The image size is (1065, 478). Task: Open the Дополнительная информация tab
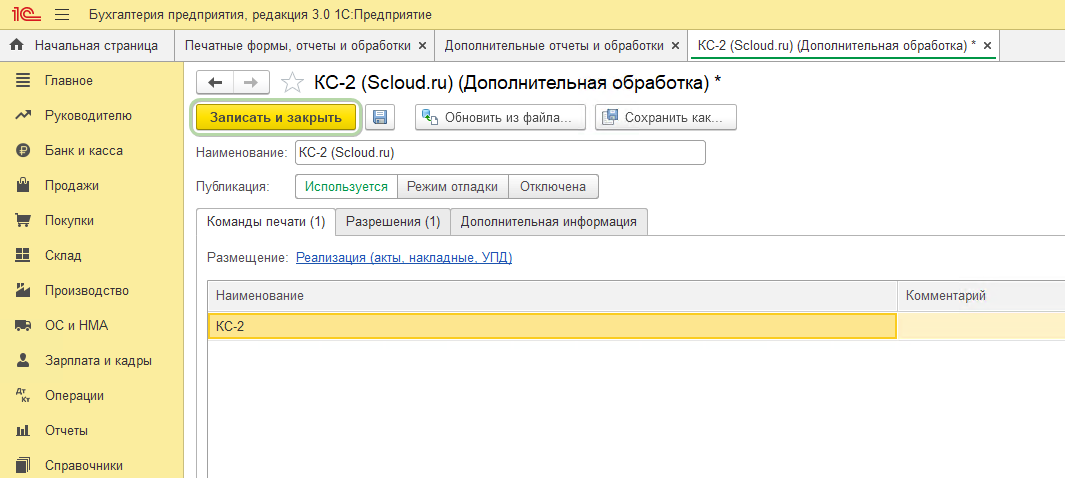pos(549,222)
